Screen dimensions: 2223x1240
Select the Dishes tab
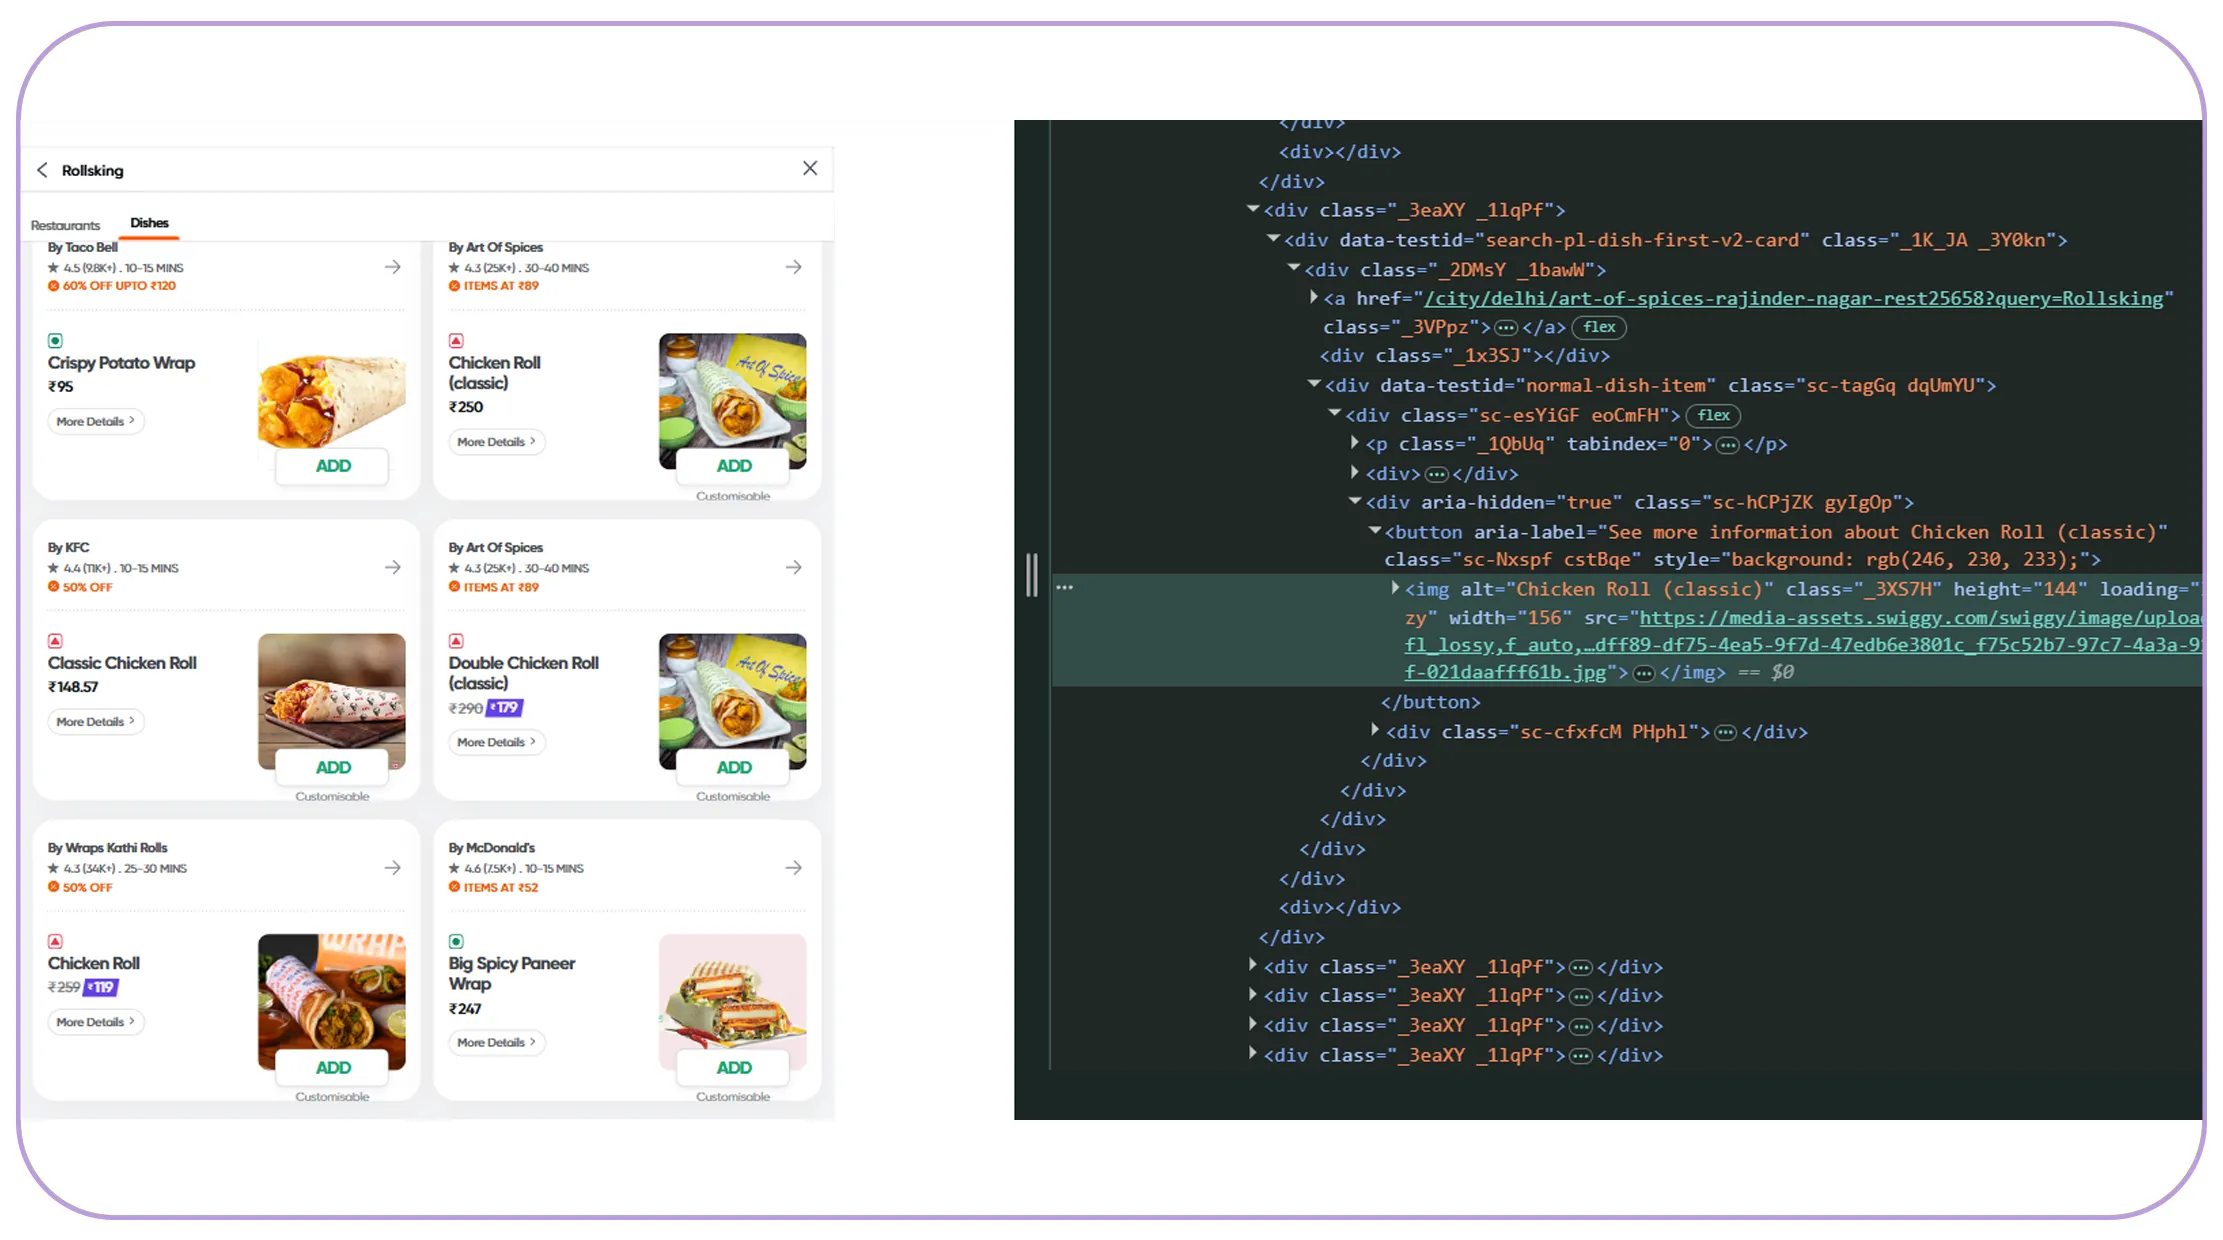(149, 223)
